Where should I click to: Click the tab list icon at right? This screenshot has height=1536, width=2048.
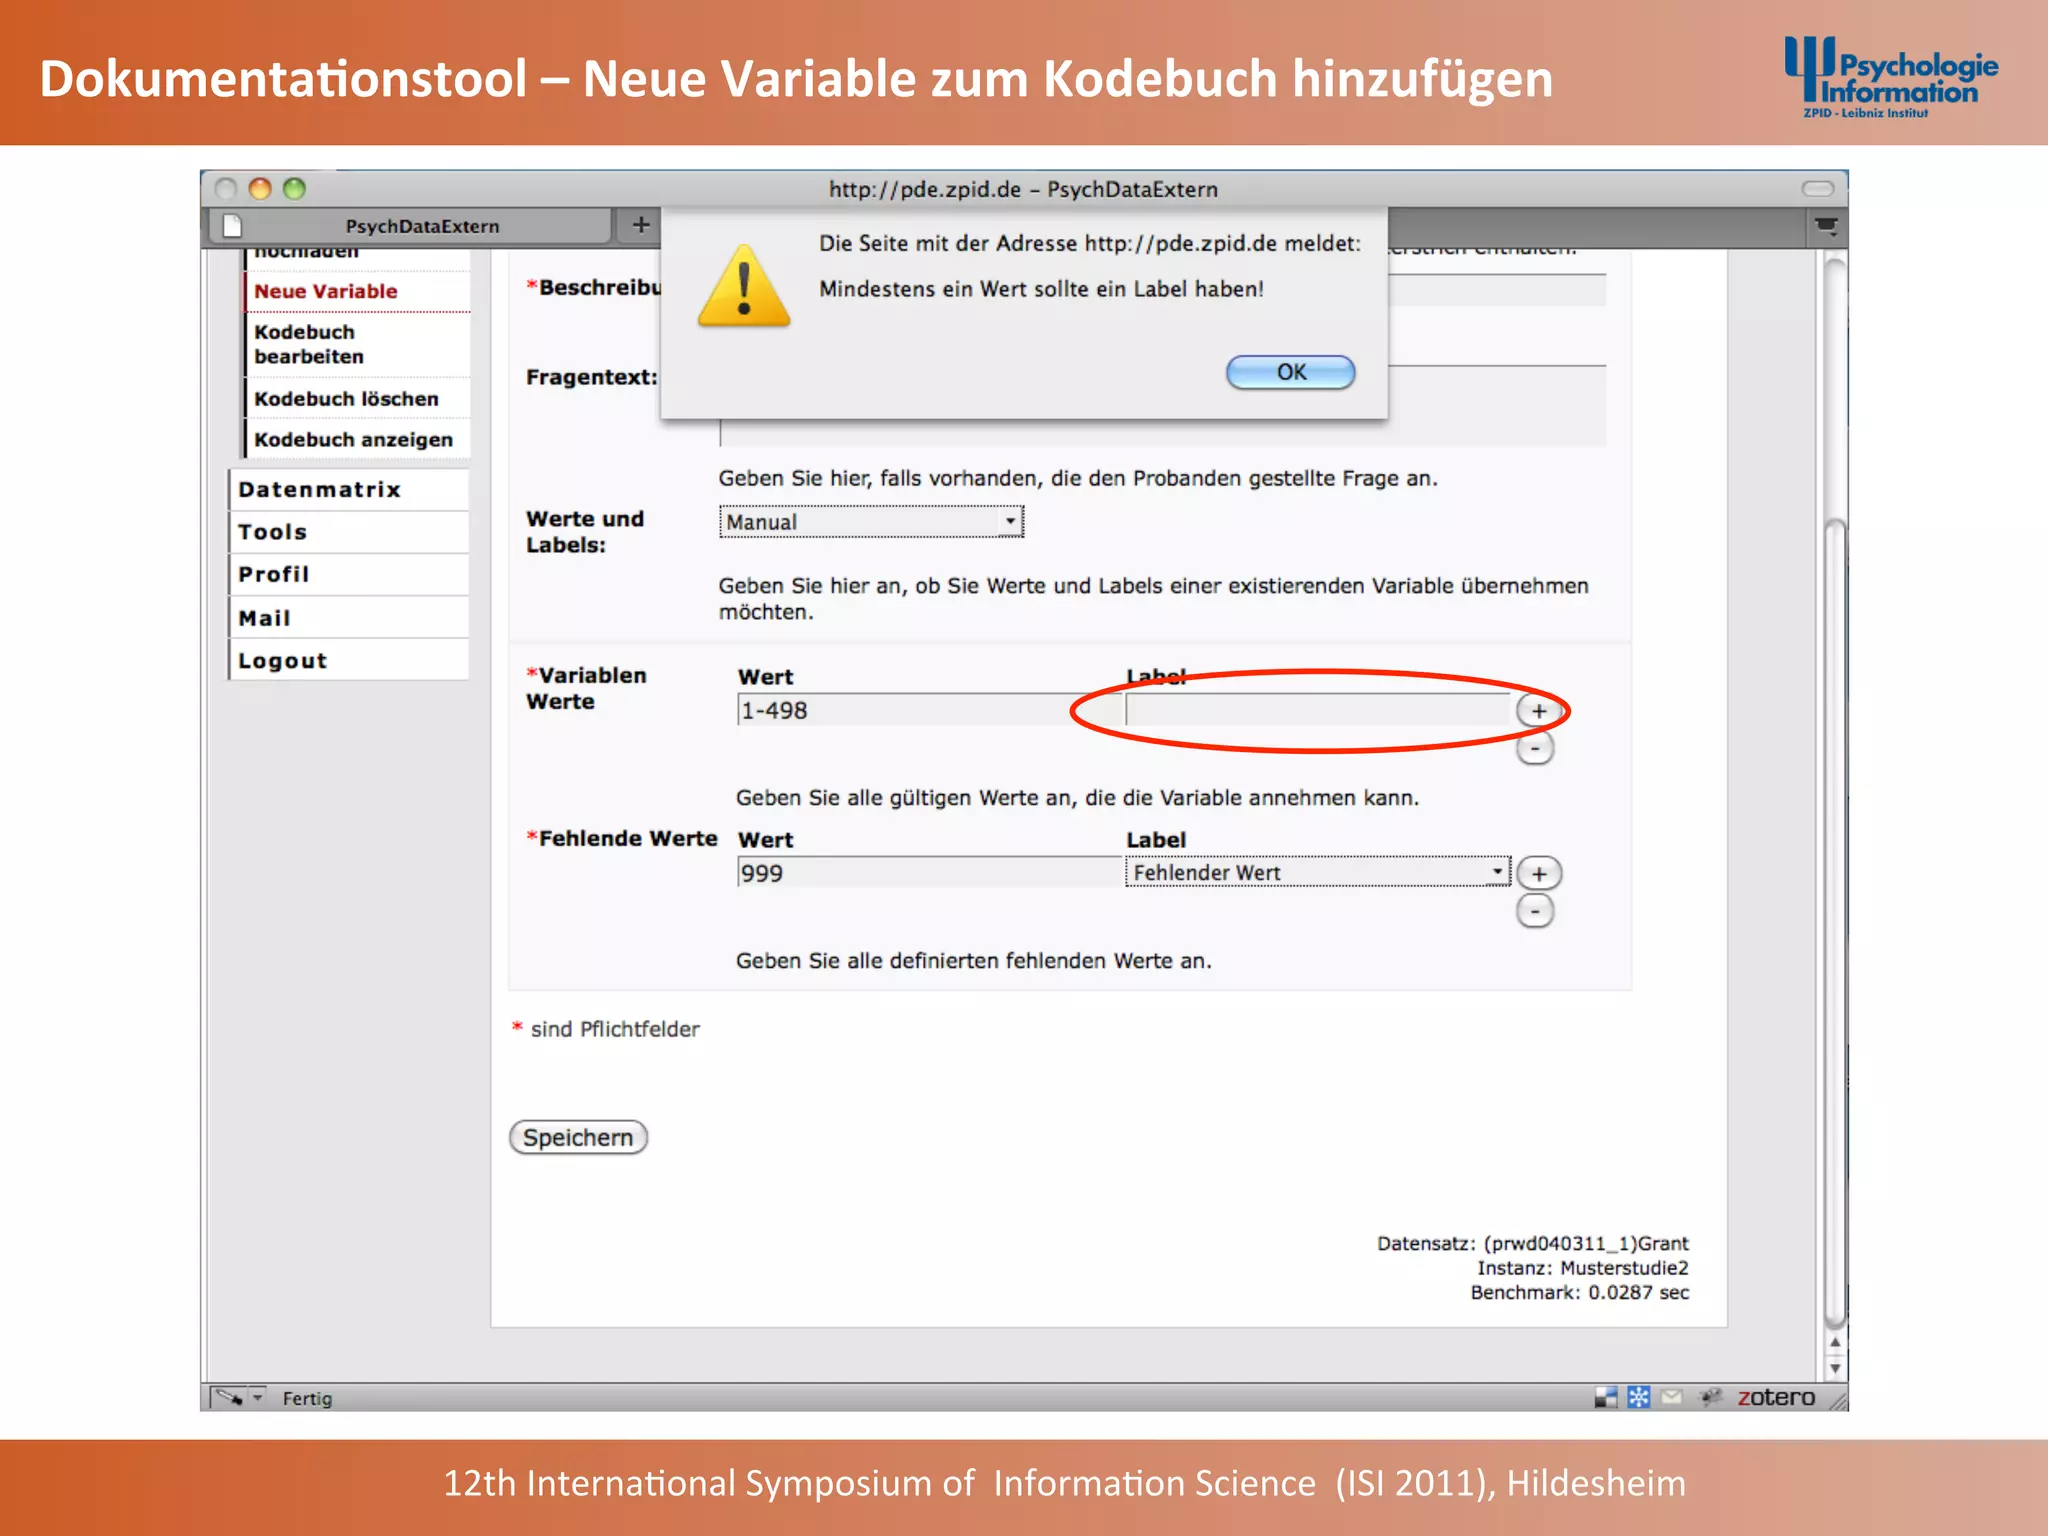coord(1826,226)
